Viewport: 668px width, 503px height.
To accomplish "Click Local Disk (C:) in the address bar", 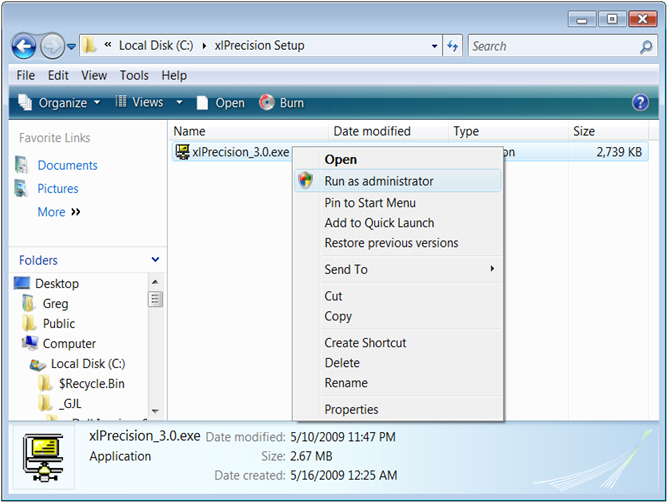I will [x=155, y=46].
